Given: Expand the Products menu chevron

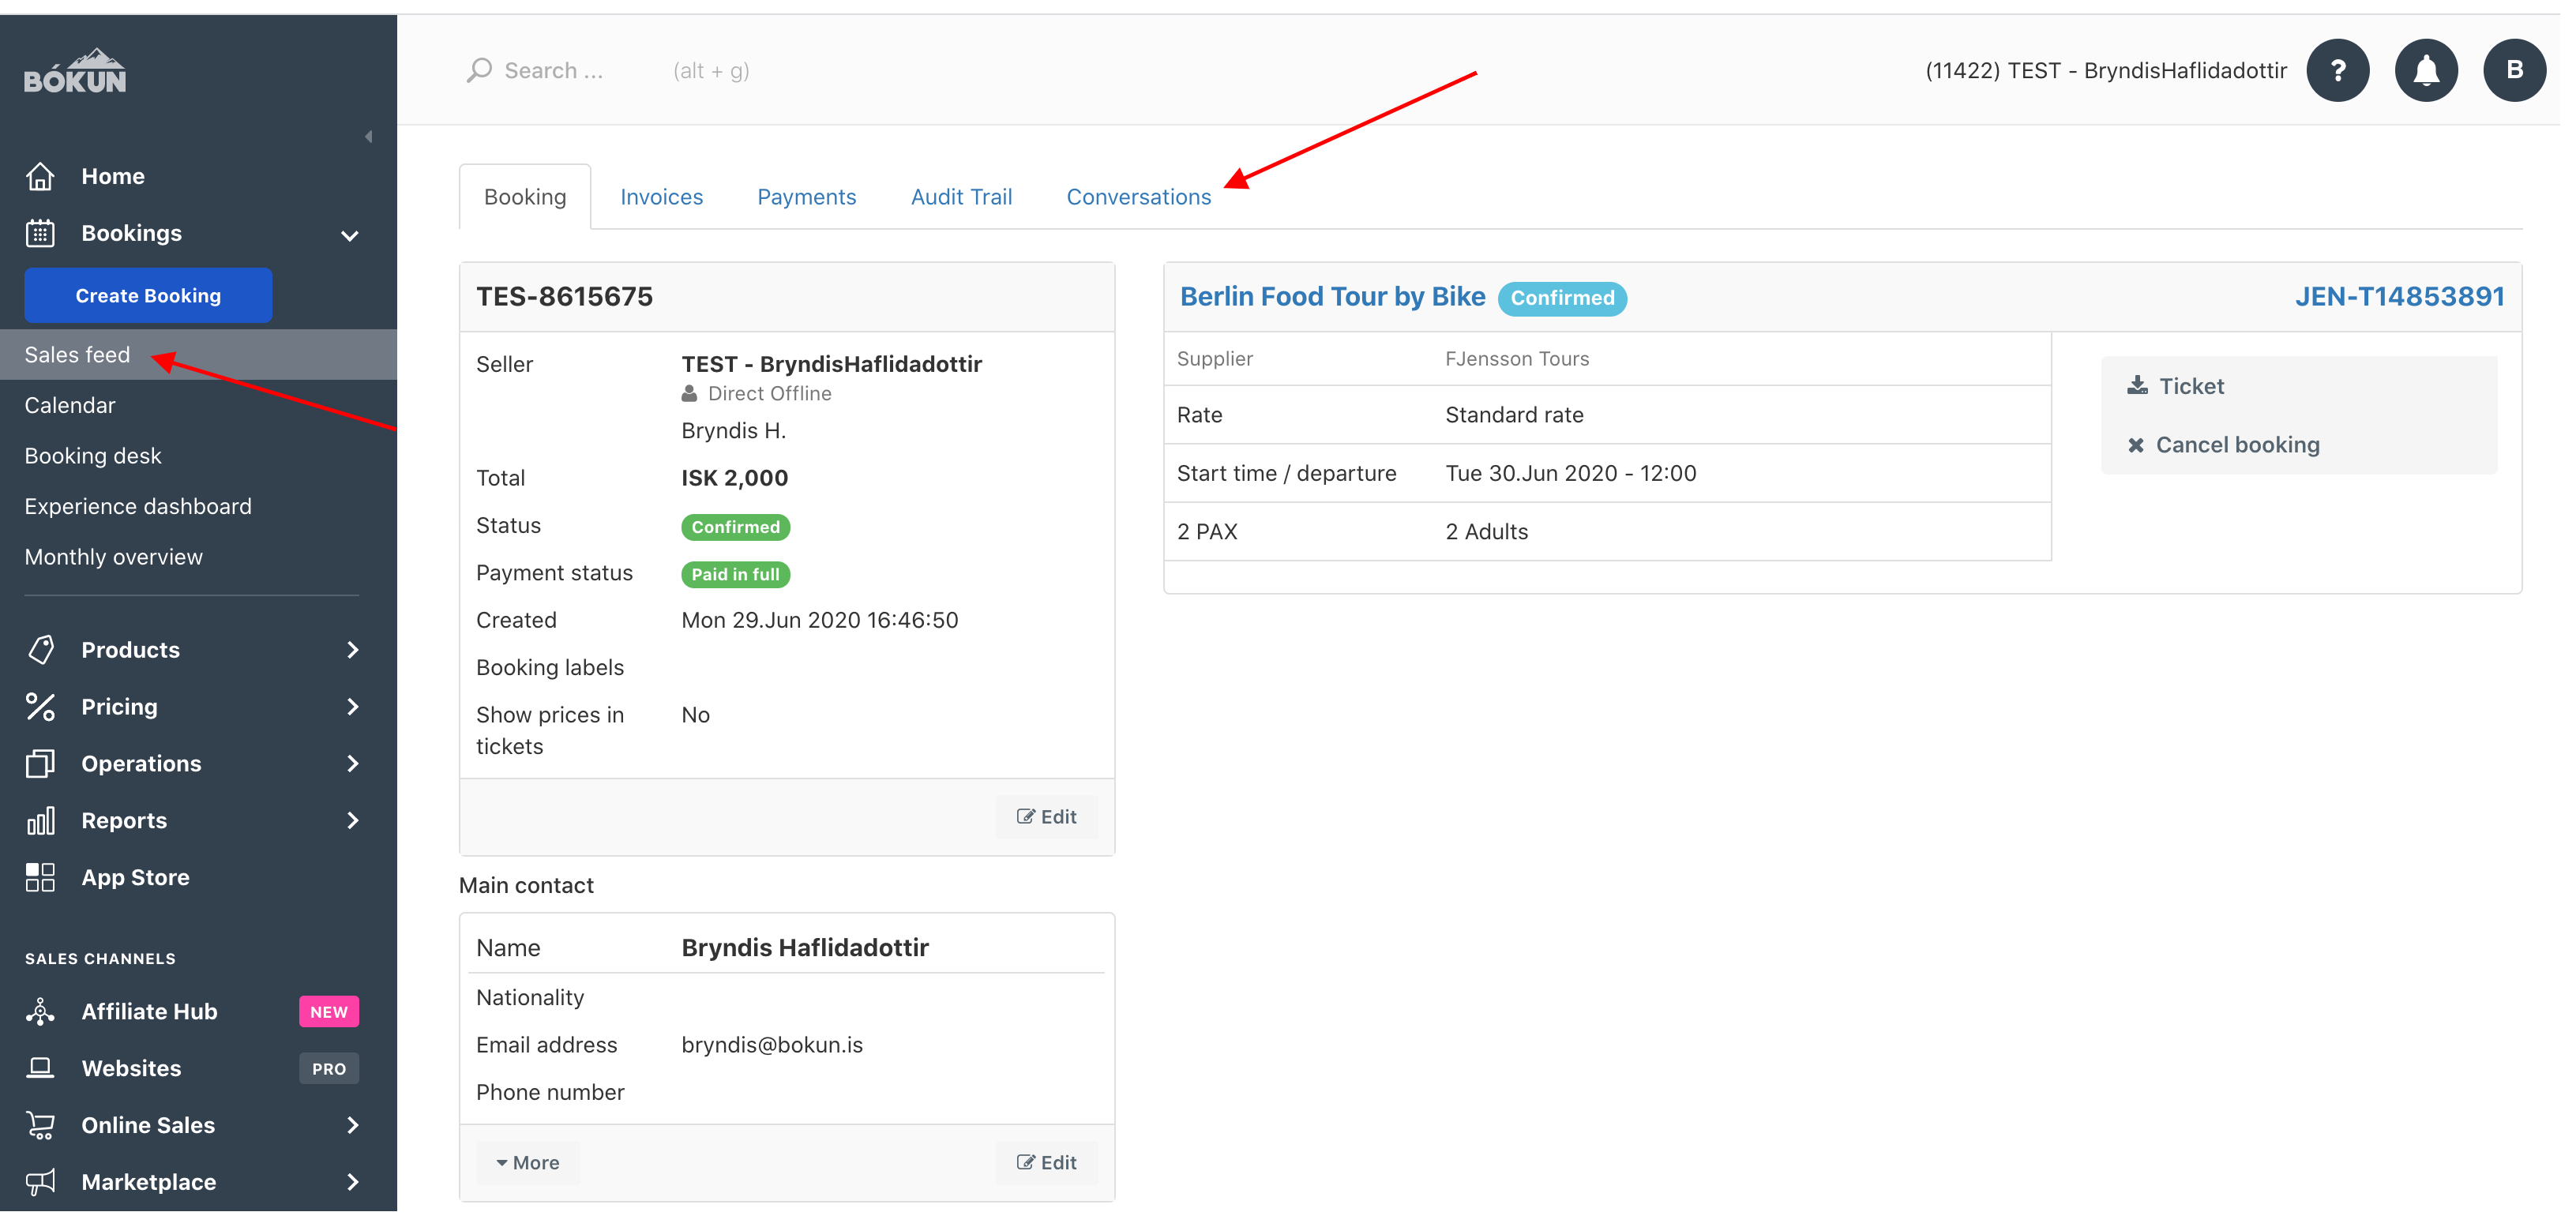Looking at the screenshot, I should 353,650.
